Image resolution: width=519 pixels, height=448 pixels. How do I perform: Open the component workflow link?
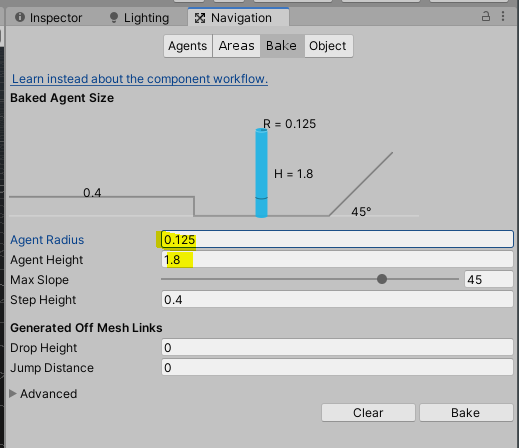click(139, 79)
